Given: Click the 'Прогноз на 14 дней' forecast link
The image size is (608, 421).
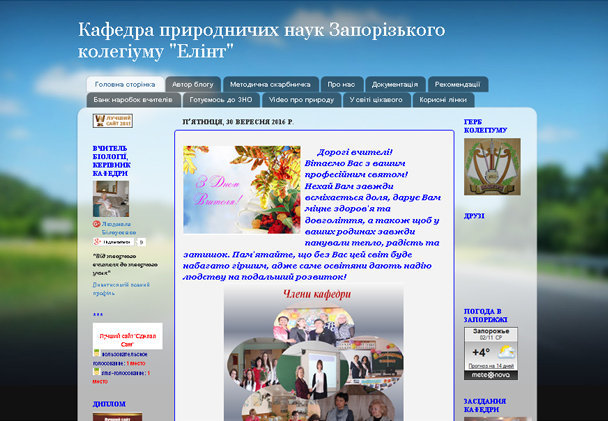Looking at the screenshot, I should (491, 366).
